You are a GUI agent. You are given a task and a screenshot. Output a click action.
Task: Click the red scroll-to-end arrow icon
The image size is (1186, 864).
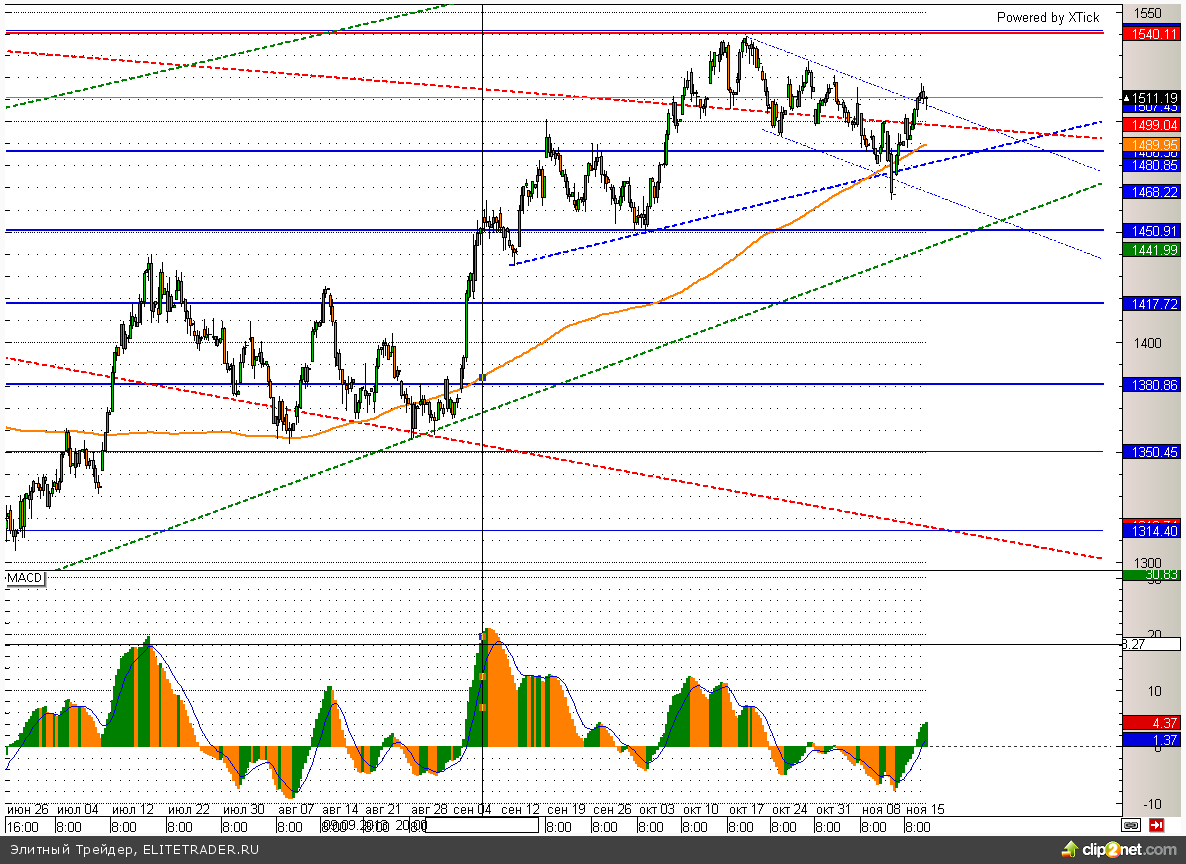coord(1156,826)
